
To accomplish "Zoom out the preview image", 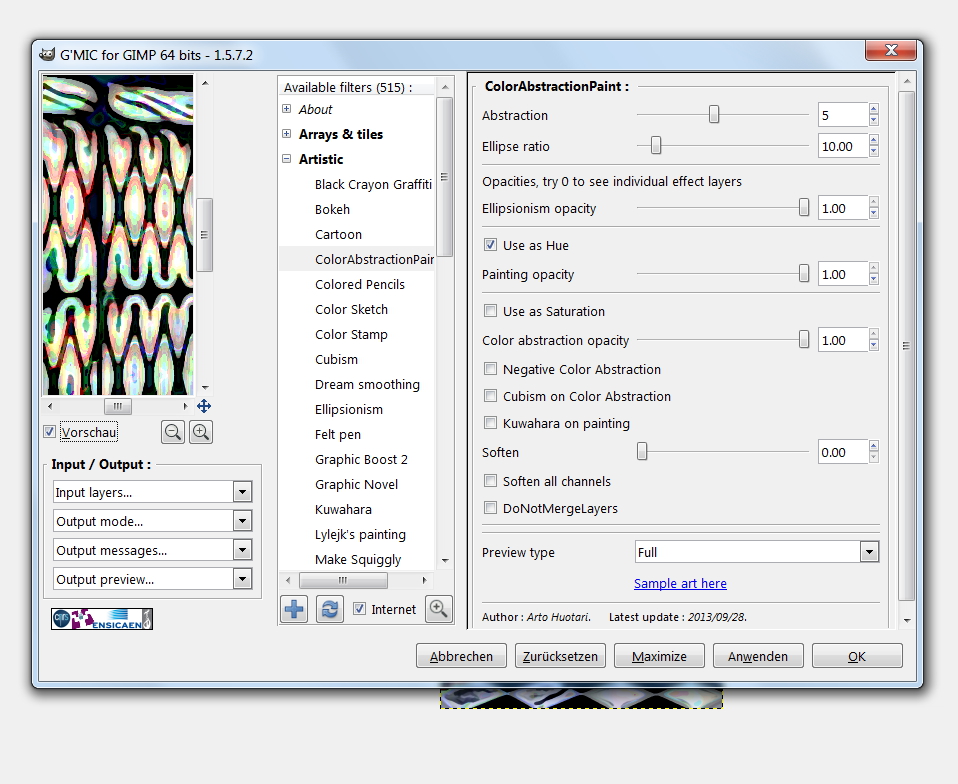I will click(173, 433).
